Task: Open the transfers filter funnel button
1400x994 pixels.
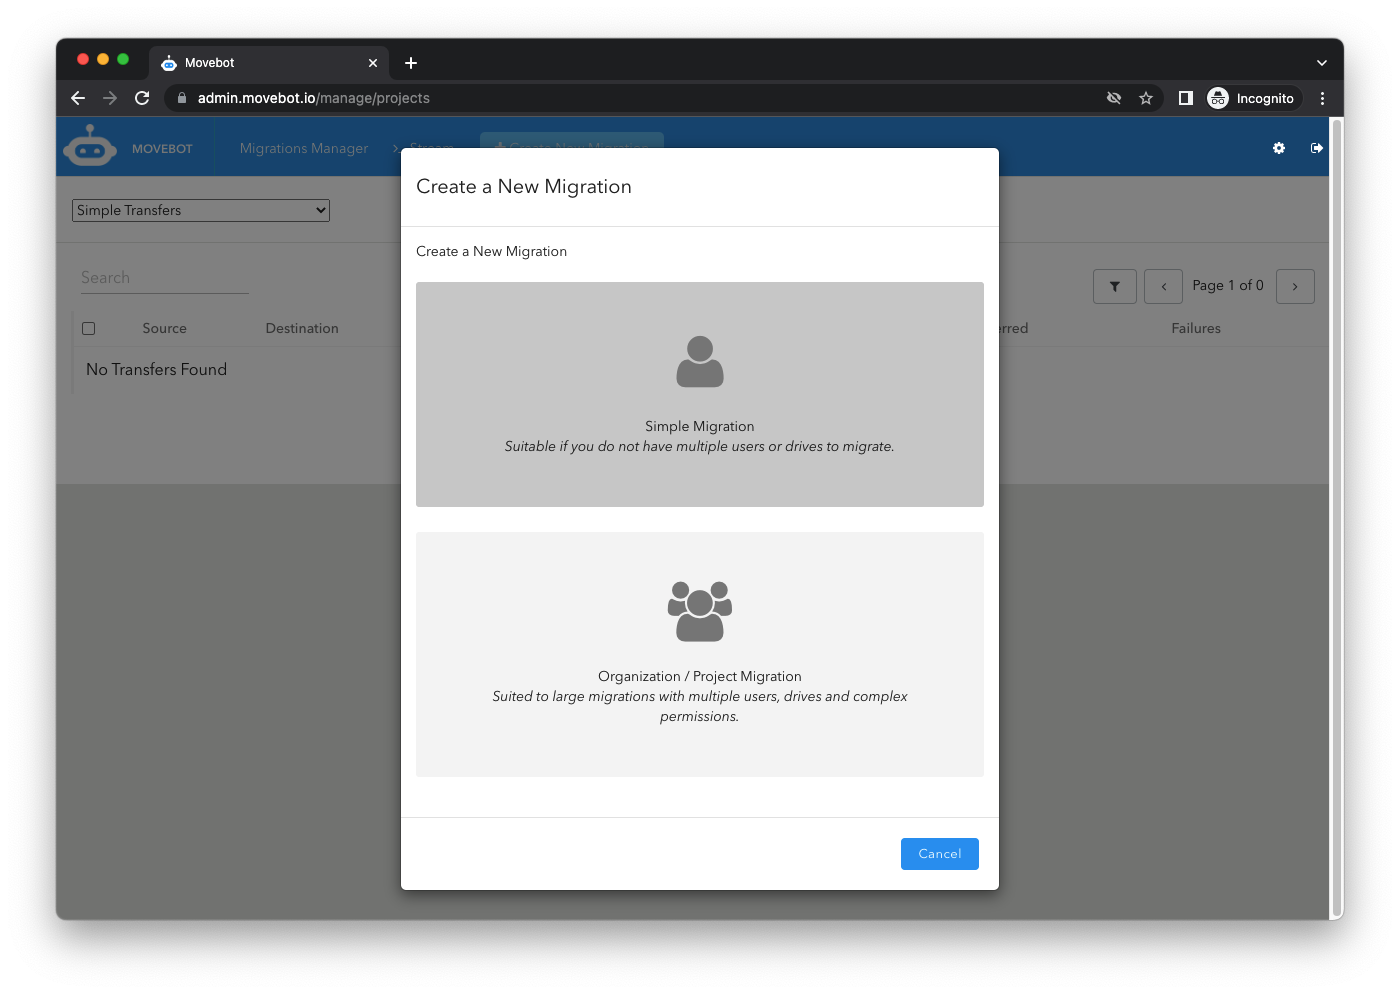Action: coord(1114,286)
